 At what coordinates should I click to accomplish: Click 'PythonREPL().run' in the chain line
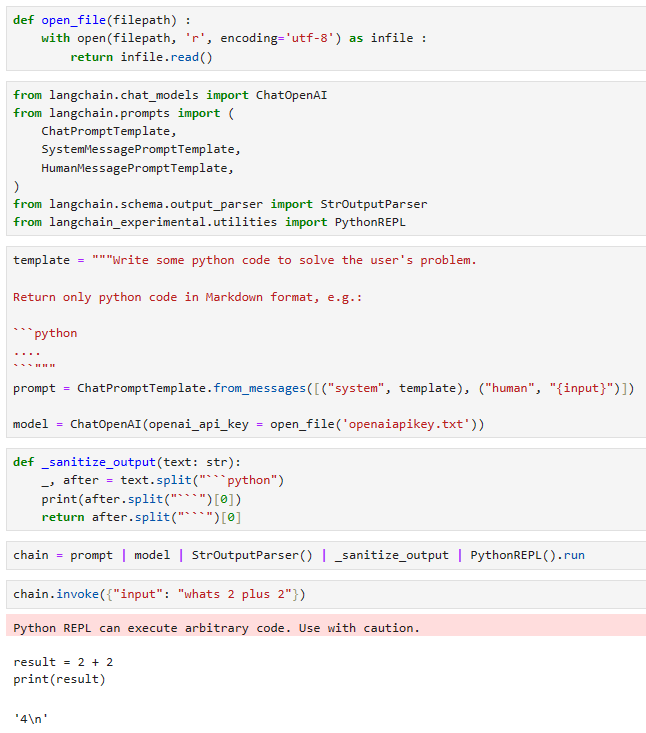coord(527,555)
